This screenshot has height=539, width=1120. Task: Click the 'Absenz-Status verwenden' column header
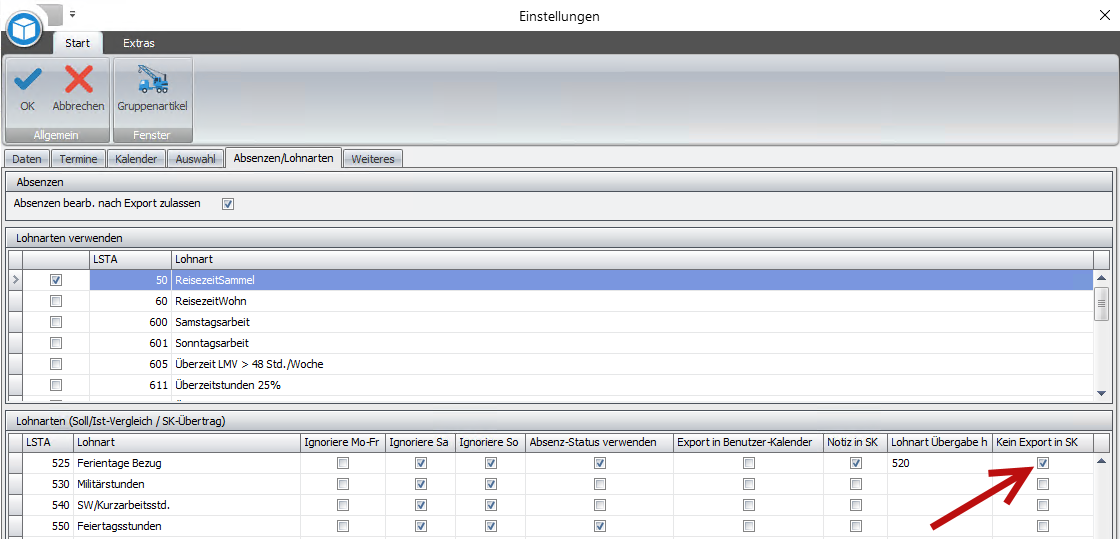click(x=593, y=442)
